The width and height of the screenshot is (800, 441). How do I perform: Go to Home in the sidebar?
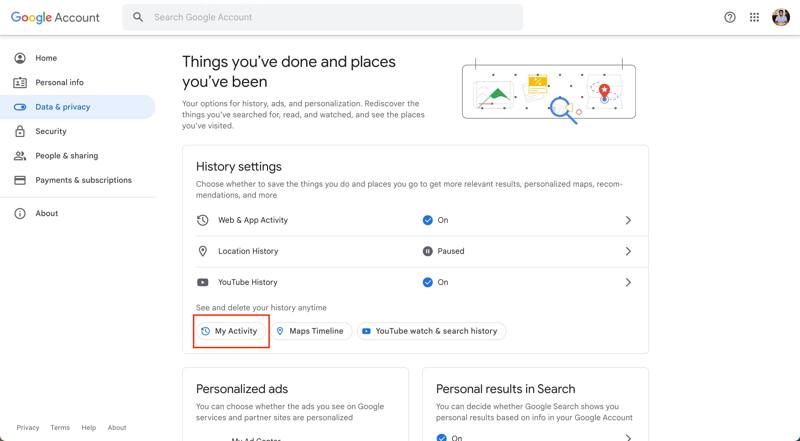click(x=46, y=58)
